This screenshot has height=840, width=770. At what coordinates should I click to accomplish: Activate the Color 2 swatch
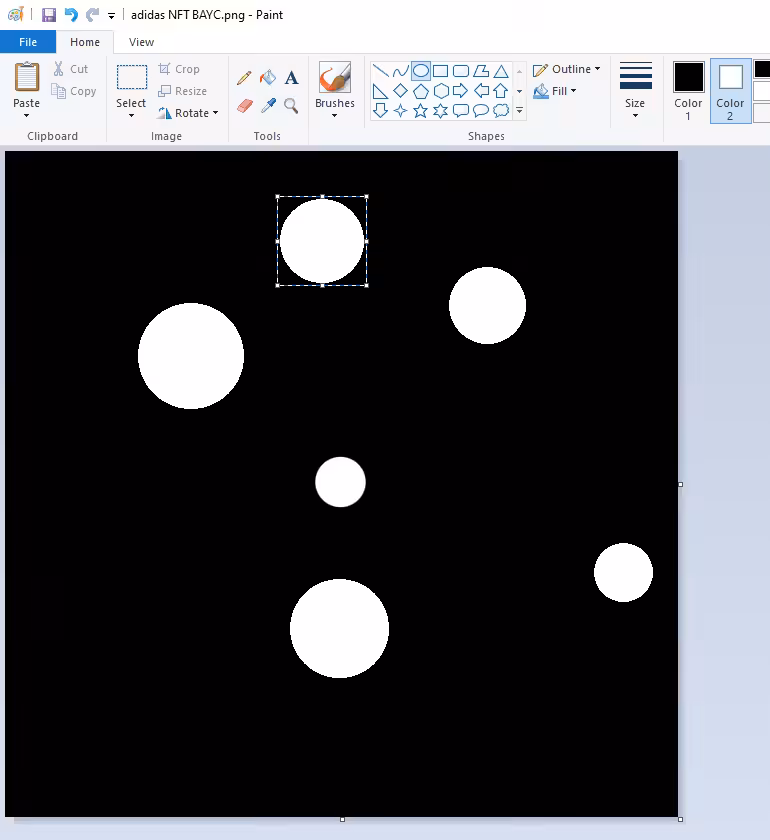click(730, 91)
